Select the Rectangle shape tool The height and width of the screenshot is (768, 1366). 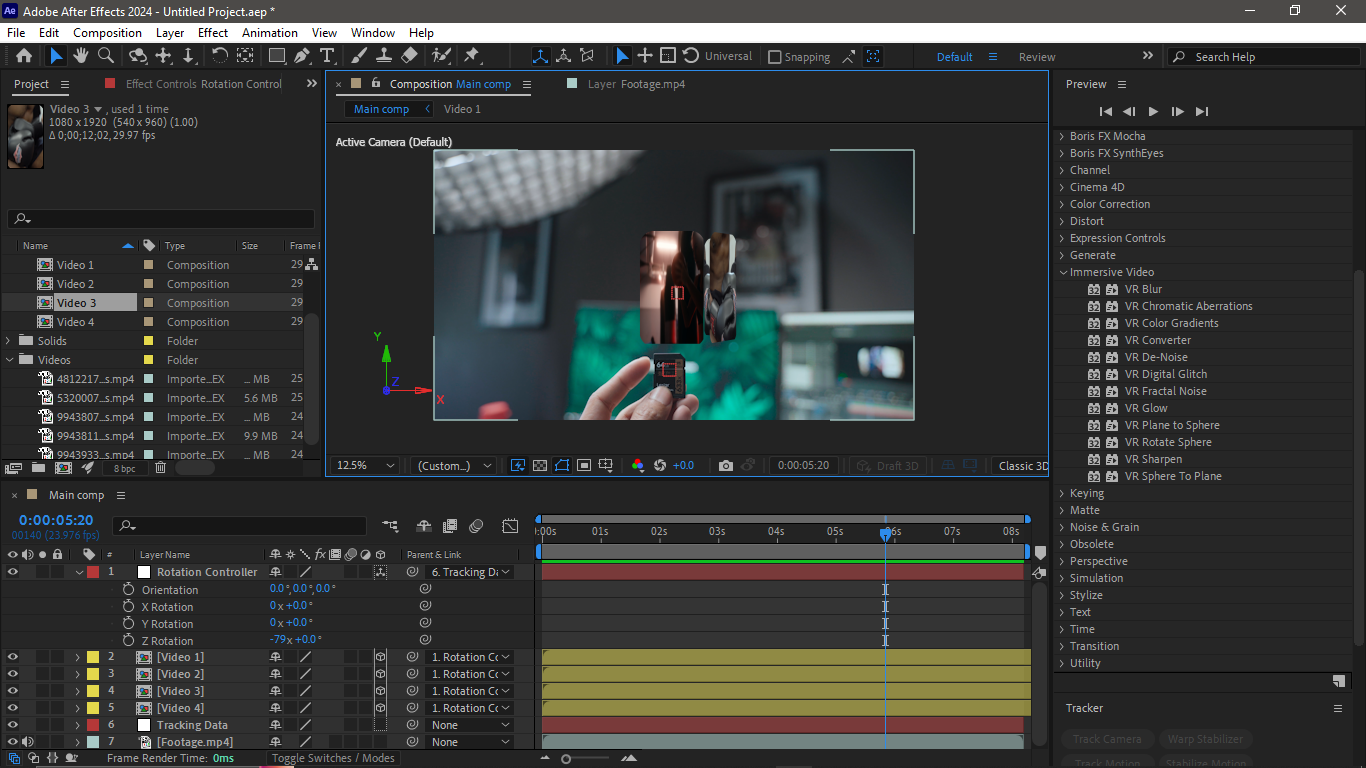tap(277, 56)
